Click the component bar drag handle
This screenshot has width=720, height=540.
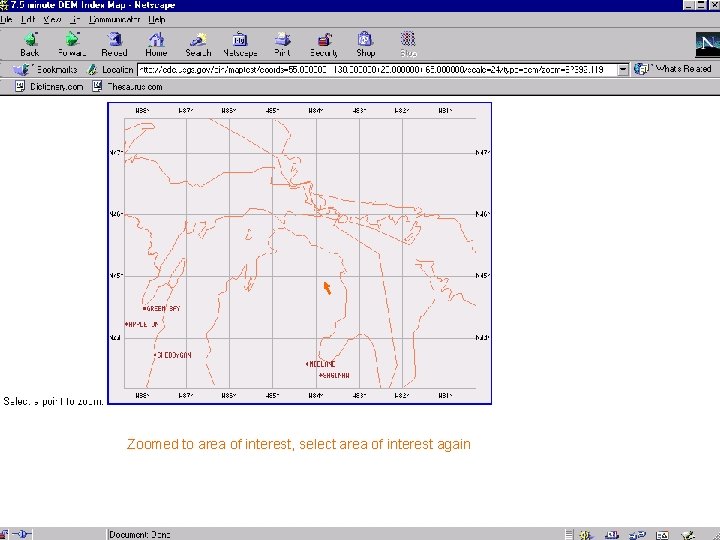click(x=569, y=535)
